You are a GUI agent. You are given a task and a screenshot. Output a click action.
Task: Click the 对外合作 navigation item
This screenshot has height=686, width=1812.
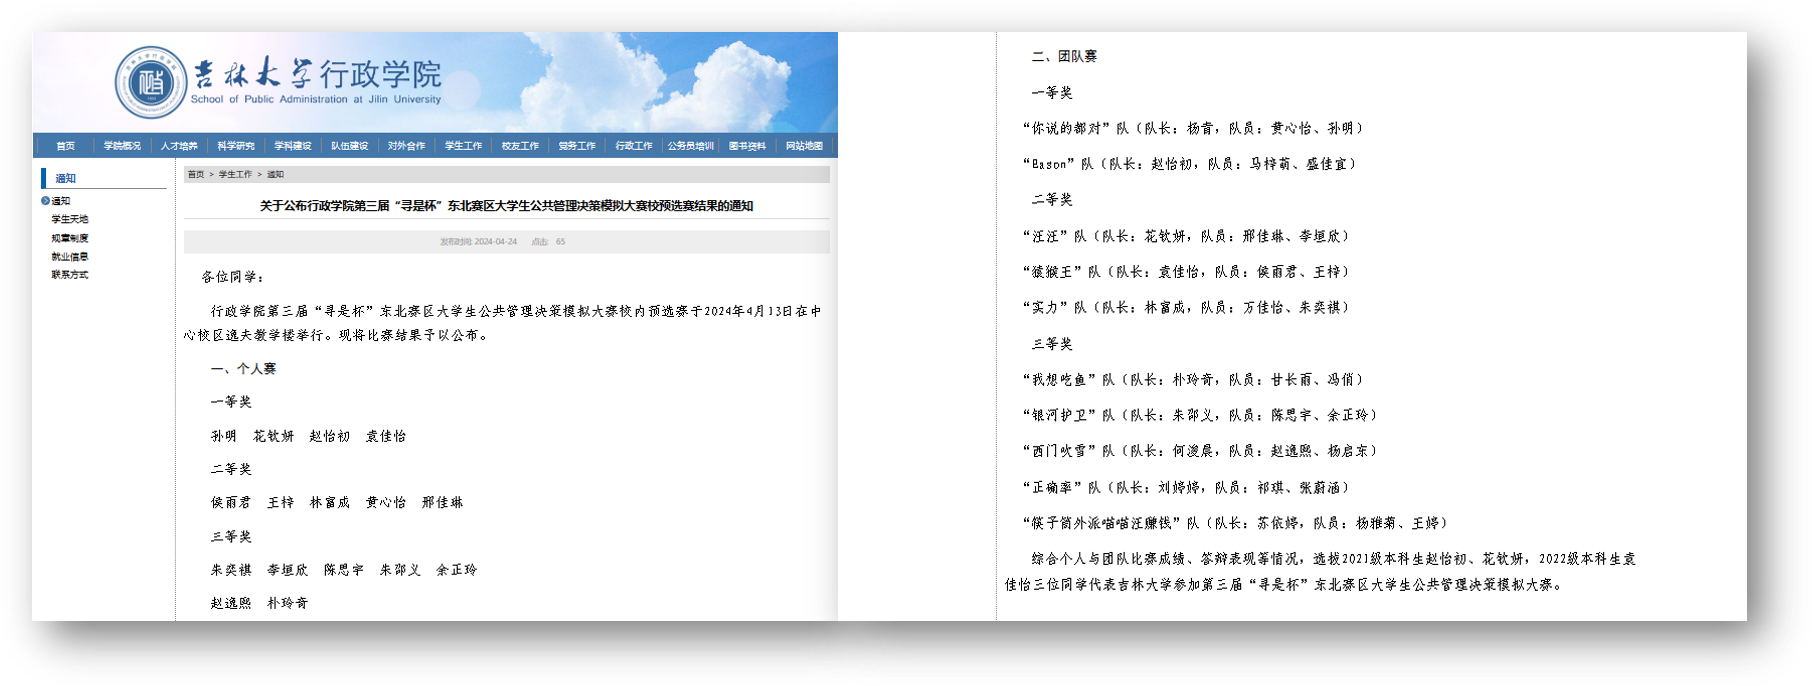(407, 146)
